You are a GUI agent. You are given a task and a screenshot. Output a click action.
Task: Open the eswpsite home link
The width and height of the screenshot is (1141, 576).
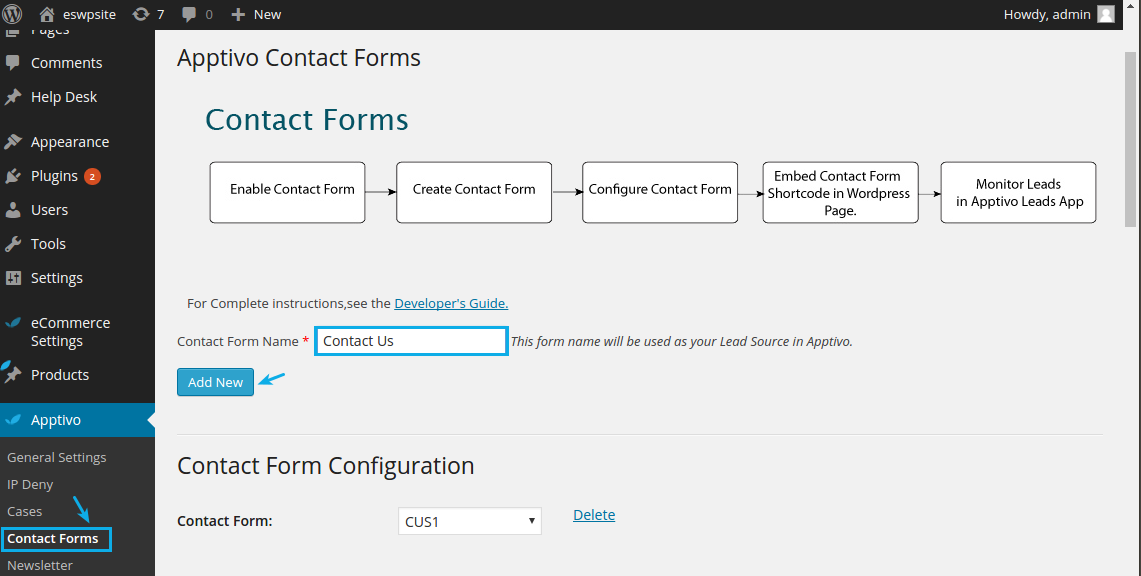(77, 15)
